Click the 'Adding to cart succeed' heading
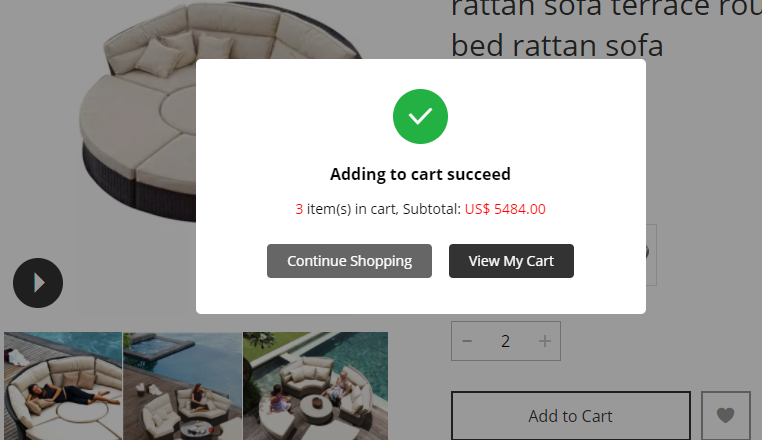The image size is (762, 440). [x=420, y=174]
